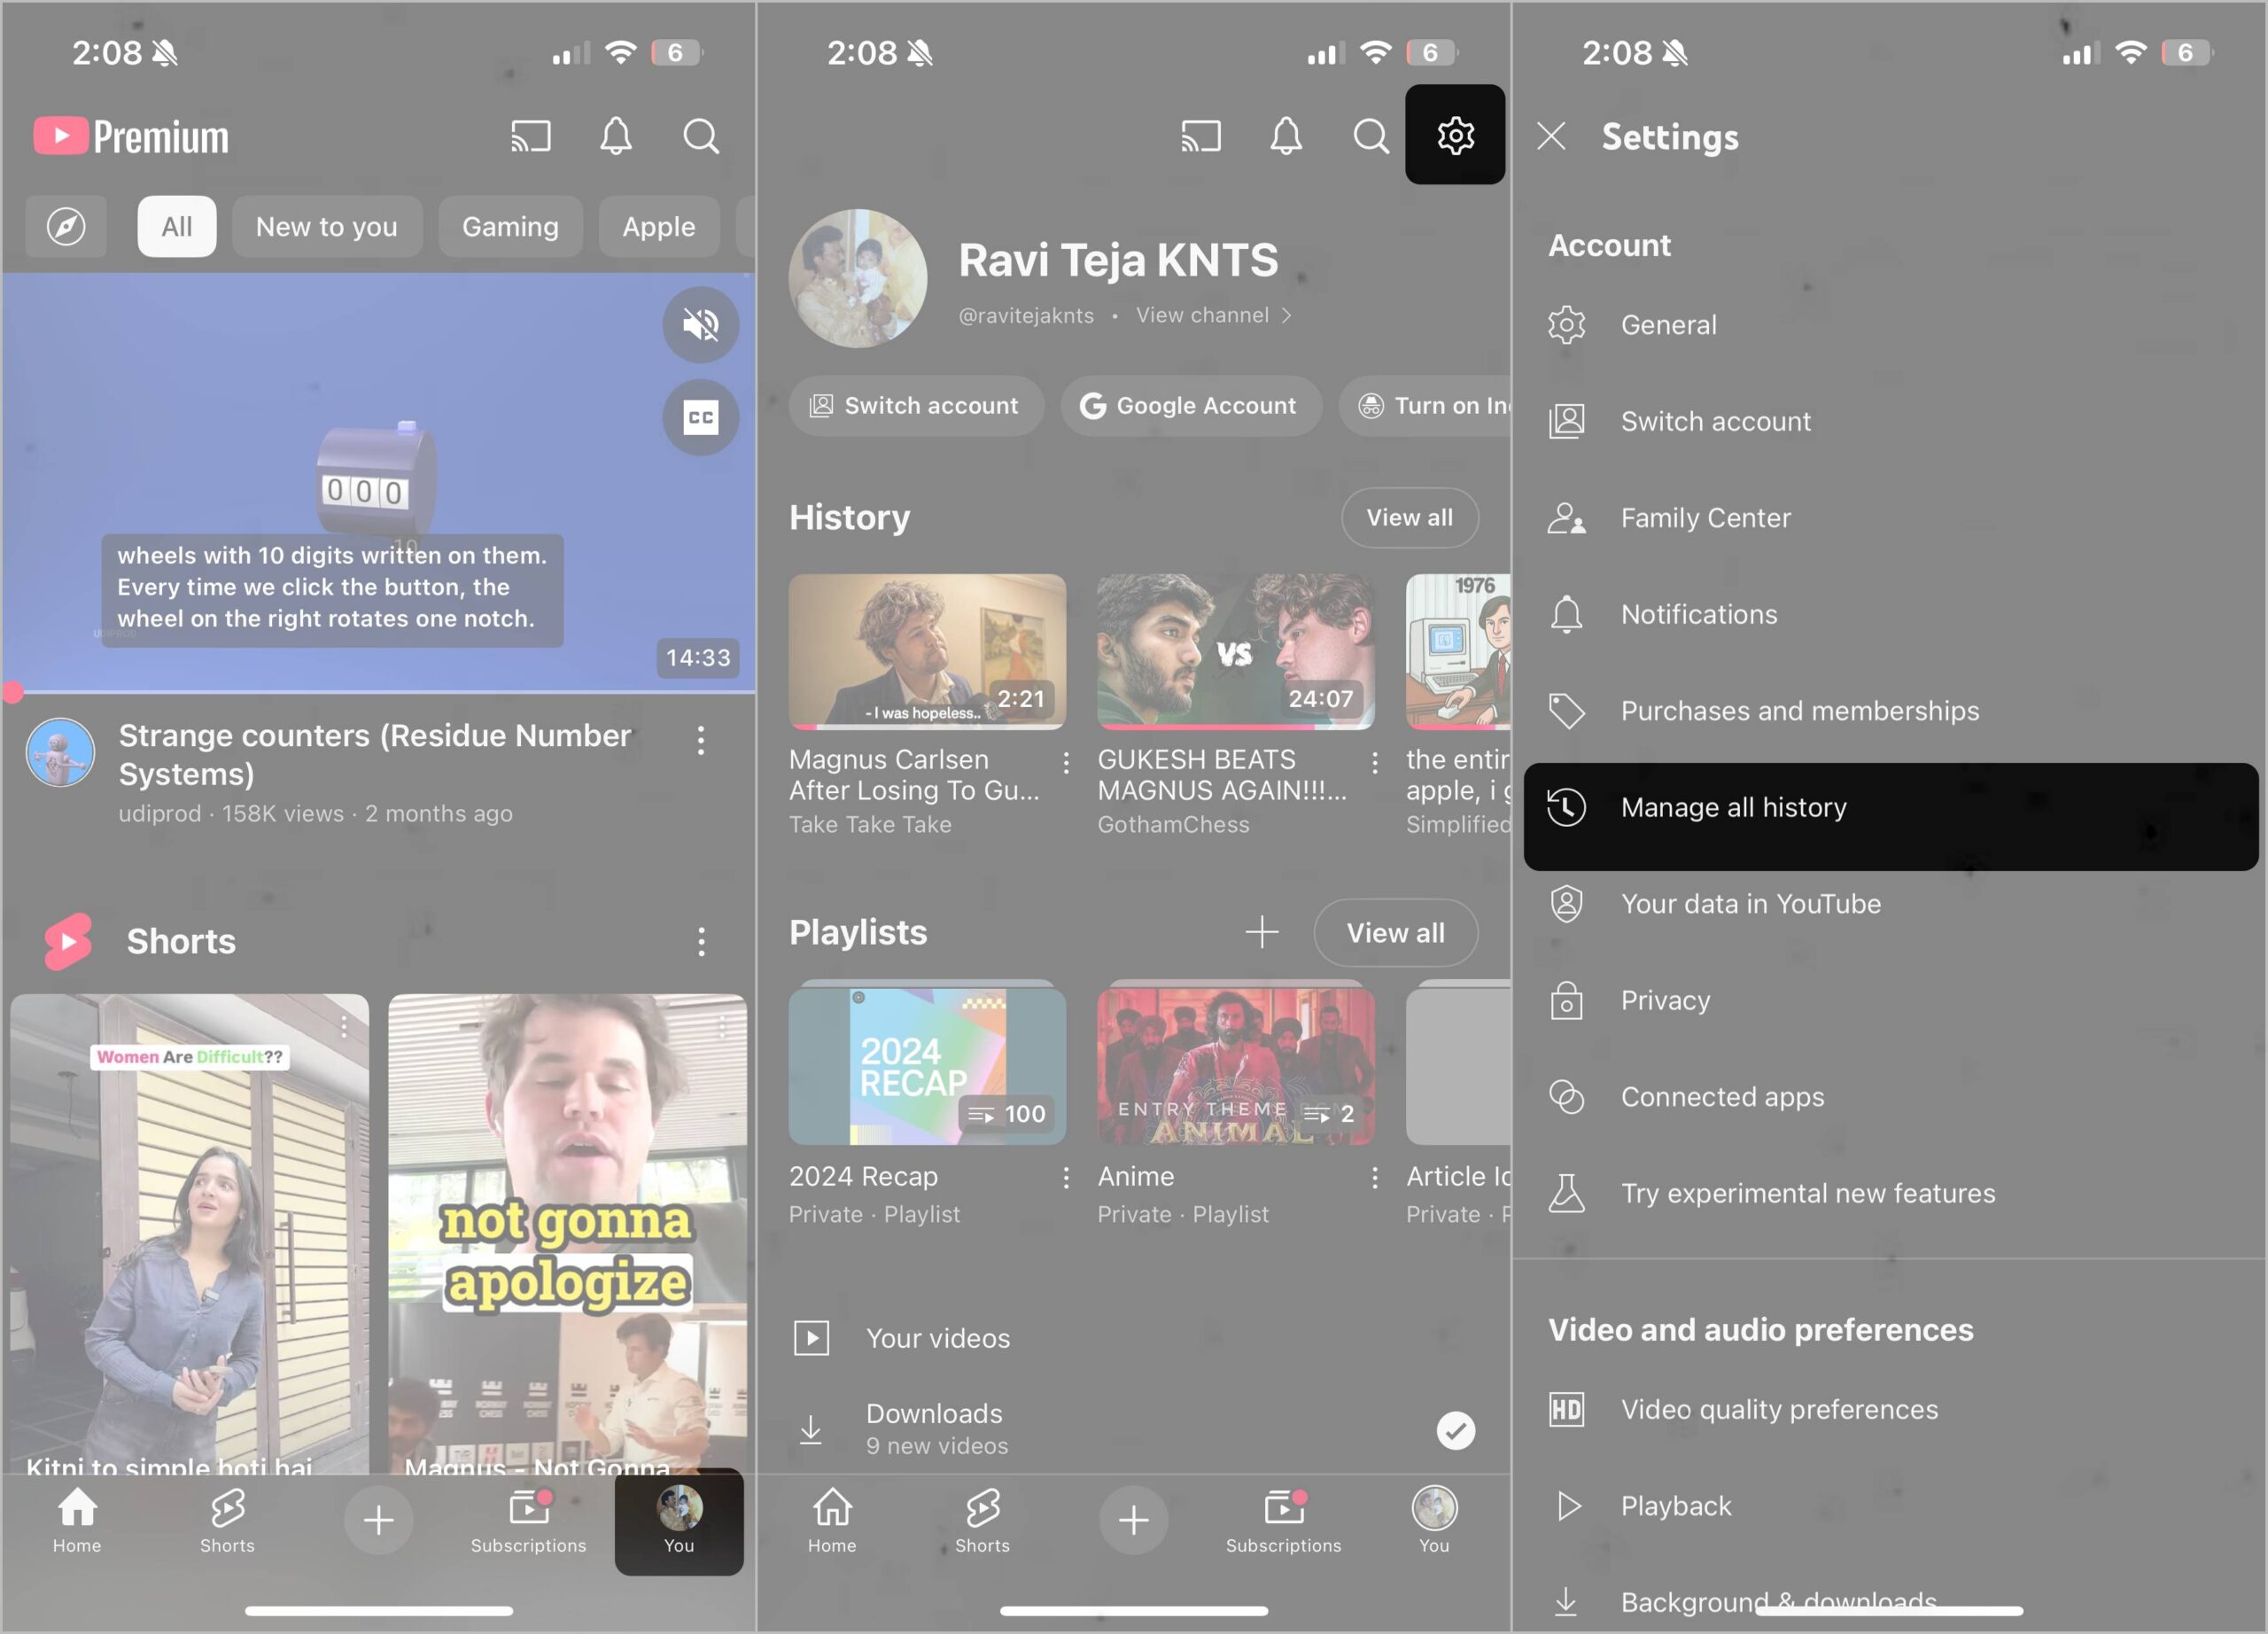
Task: Unmute the playing video
Action: (701, 324)
